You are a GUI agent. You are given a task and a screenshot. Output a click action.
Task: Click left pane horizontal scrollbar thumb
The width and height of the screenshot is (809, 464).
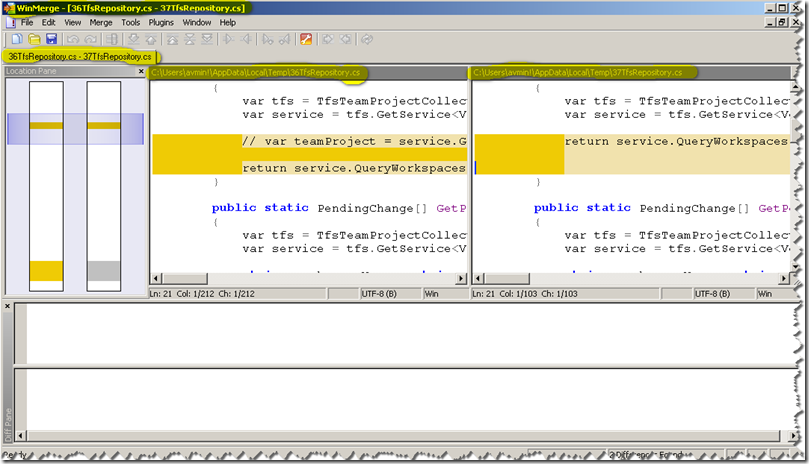[x=185, y=279]
